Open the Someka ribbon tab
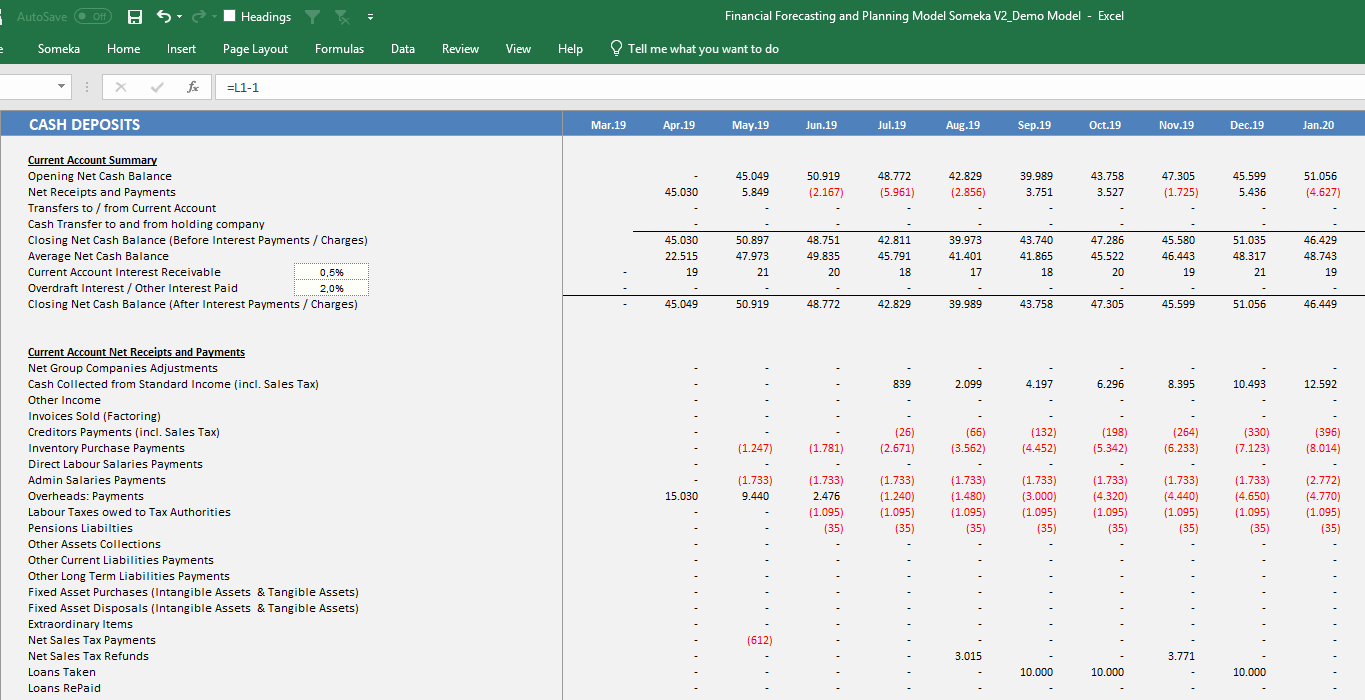The width and height of the screenshot is (1365, 700). (58, 48)
